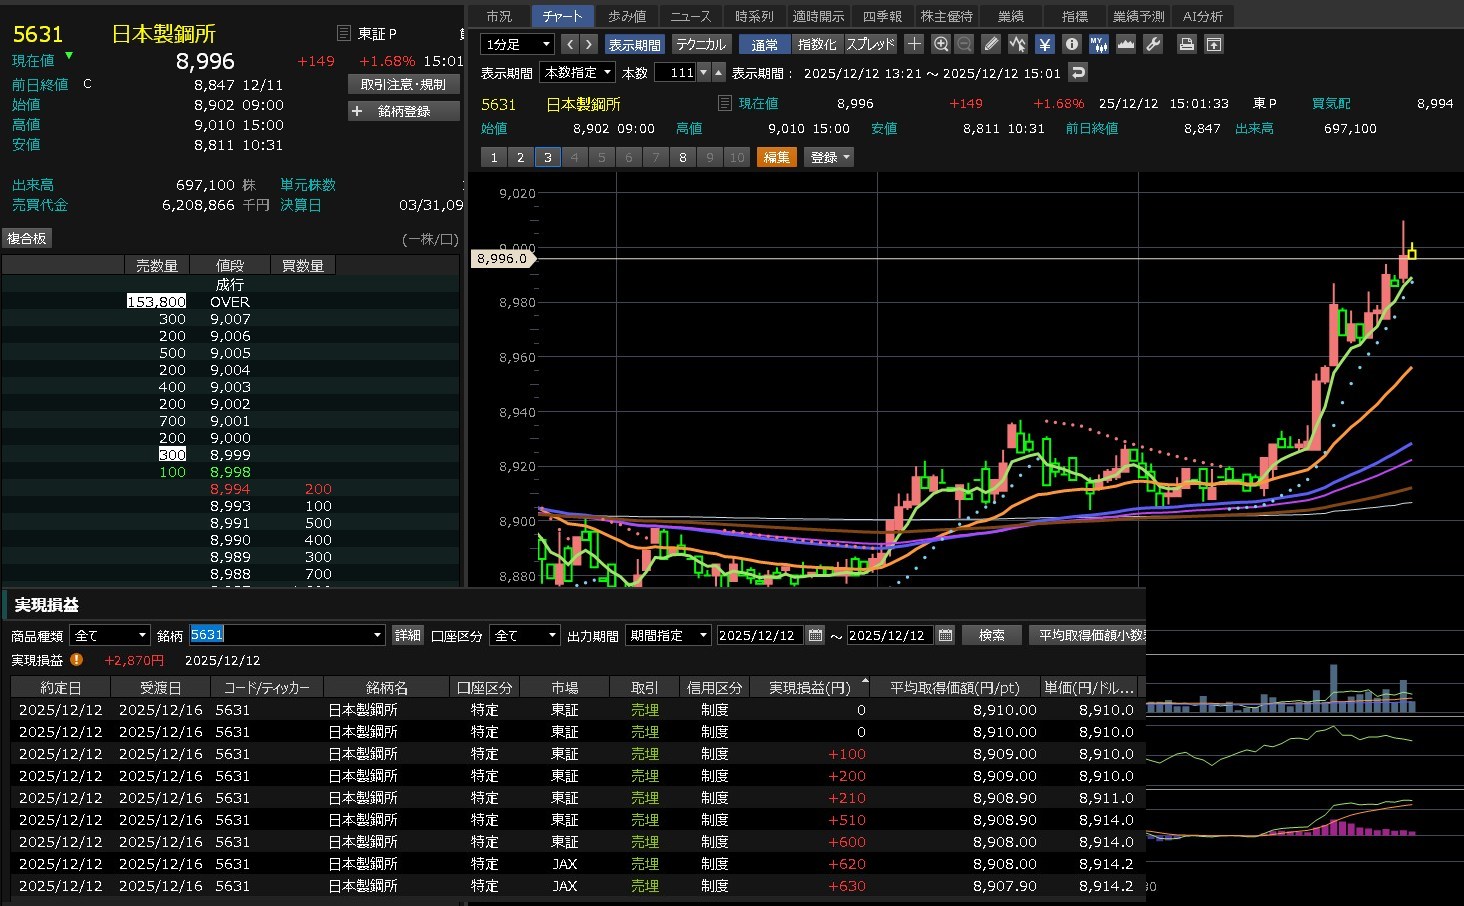Enable the スプレッド spread mode

click(x=871, y=45)
